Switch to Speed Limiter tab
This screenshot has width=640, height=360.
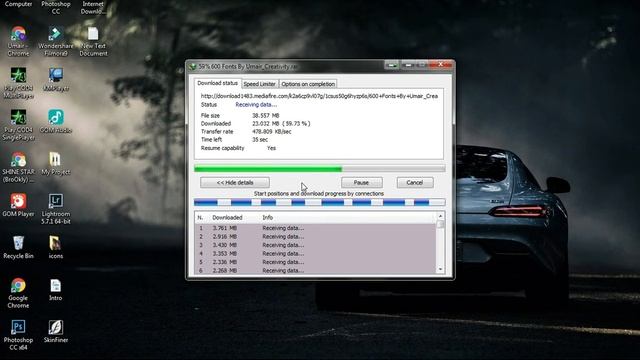[x=260, y=84]
